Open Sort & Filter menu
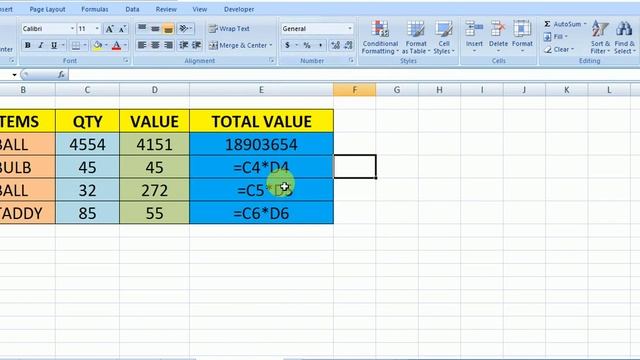Screen dimensions: 640x360 (x=600, y=38)
